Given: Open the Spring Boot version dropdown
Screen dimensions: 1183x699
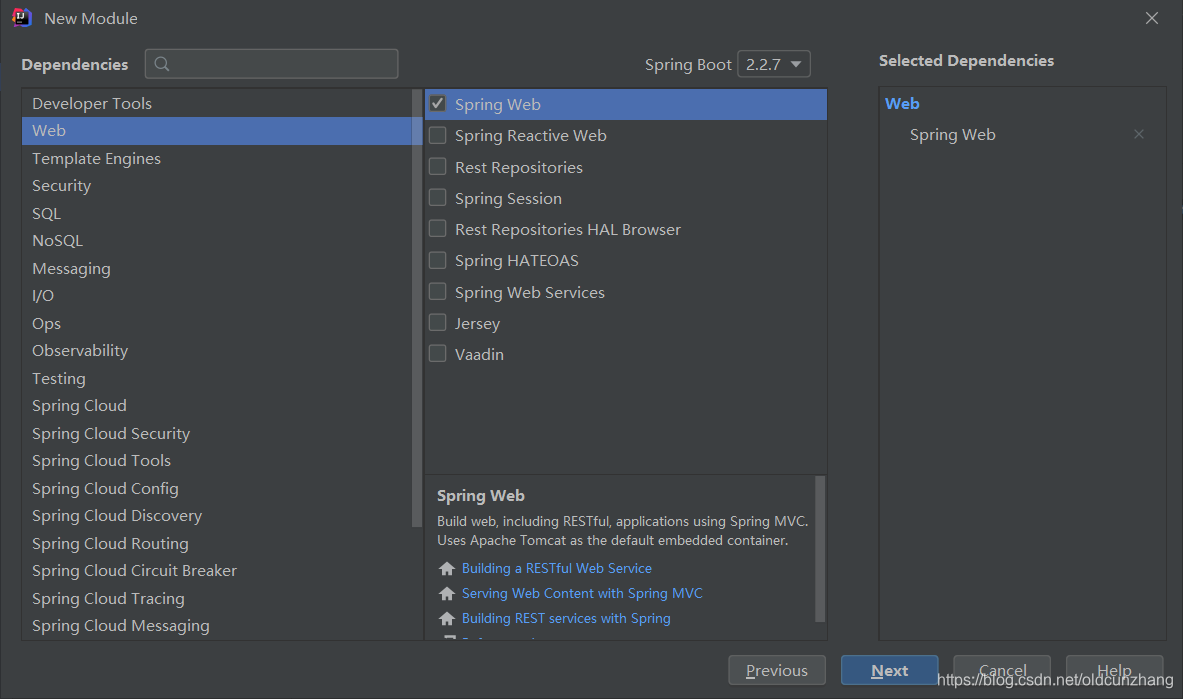Looking at the screenshot, I should 773,64.
